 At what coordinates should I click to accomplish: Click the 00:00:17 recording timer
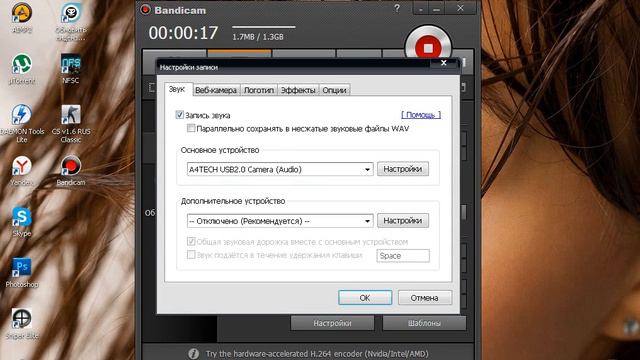coord(183,33)
